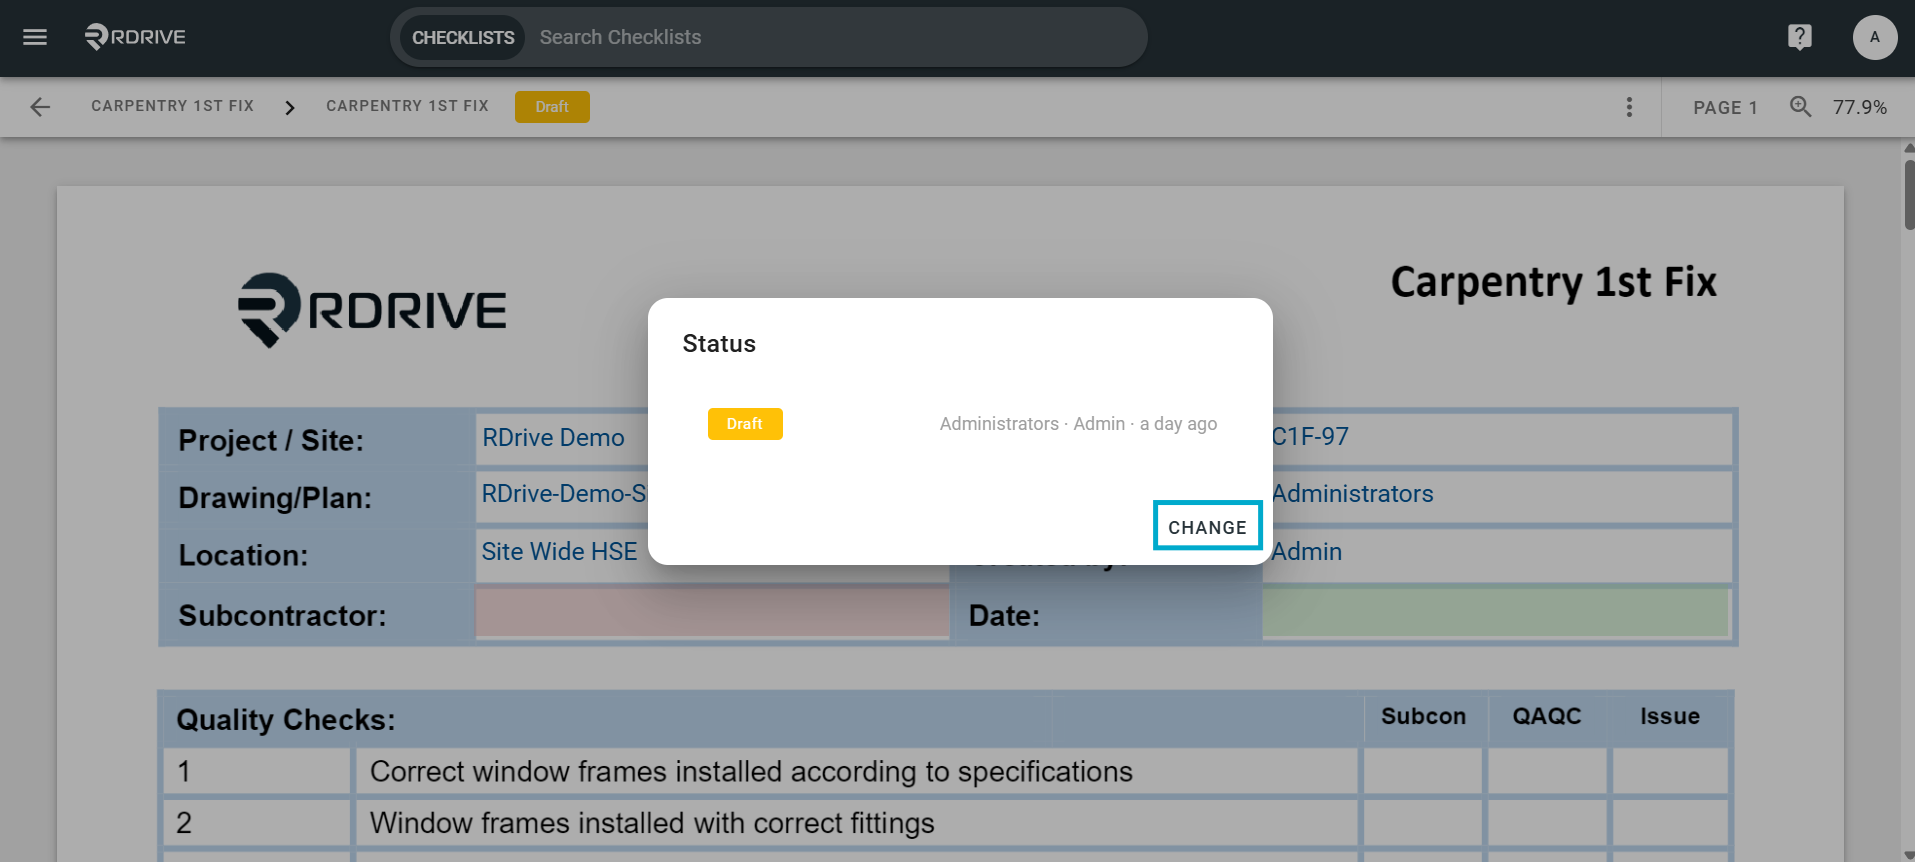Click the Status dialog title
This screenshot has height=862, width=1915.
pyautogui.click(x=719, y=344)
